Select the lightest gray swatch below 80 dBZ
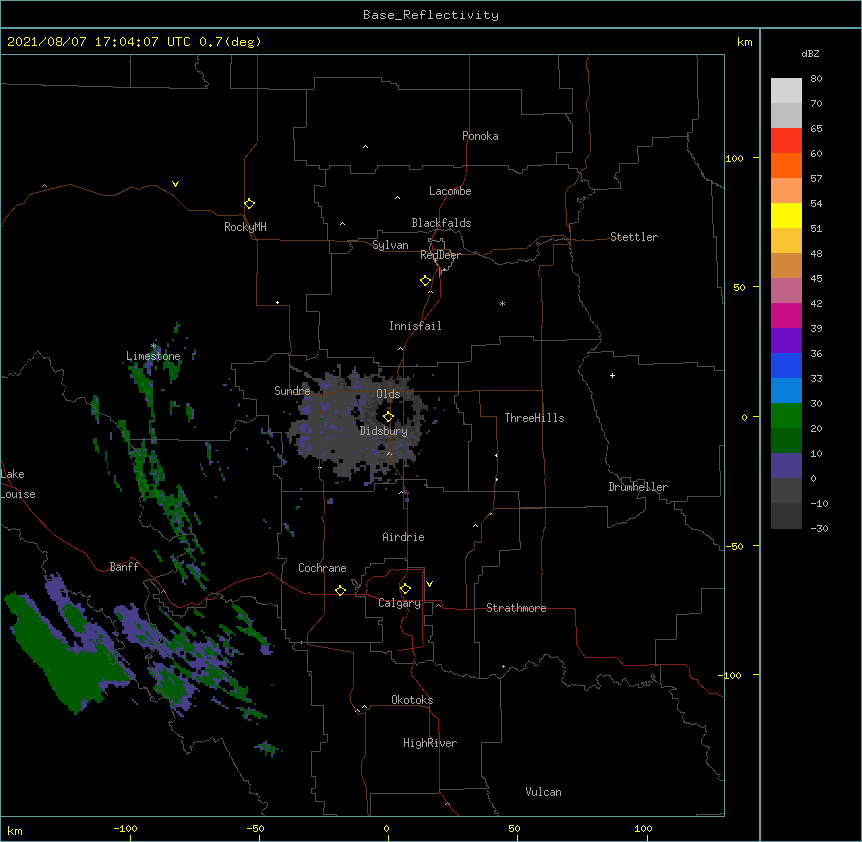 pyautogui.click(x=786, y=90)
